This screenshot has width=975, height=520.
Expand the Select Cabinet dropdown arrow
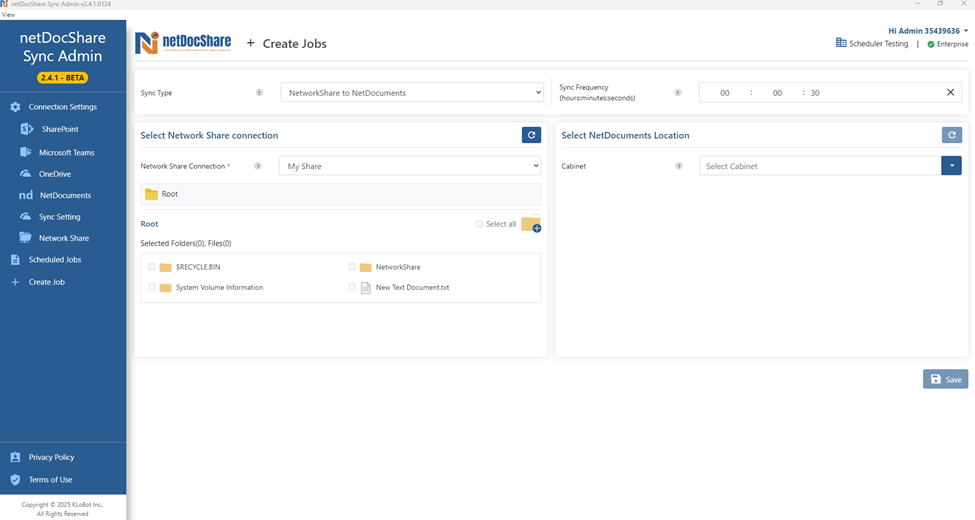point(951,165)
